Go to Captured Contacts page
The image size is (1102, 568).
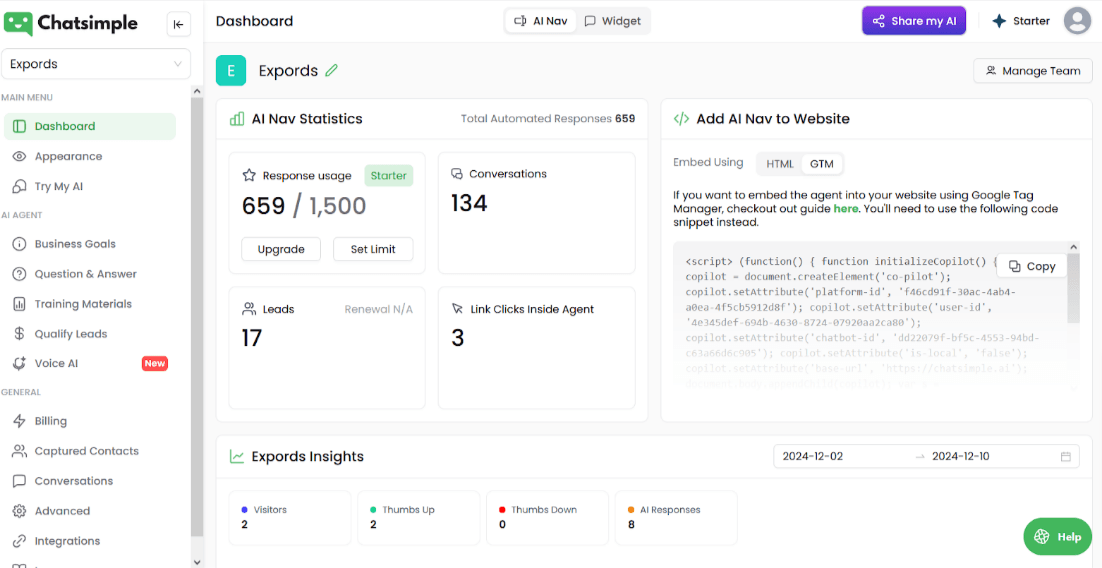click(x=86, y=451)
